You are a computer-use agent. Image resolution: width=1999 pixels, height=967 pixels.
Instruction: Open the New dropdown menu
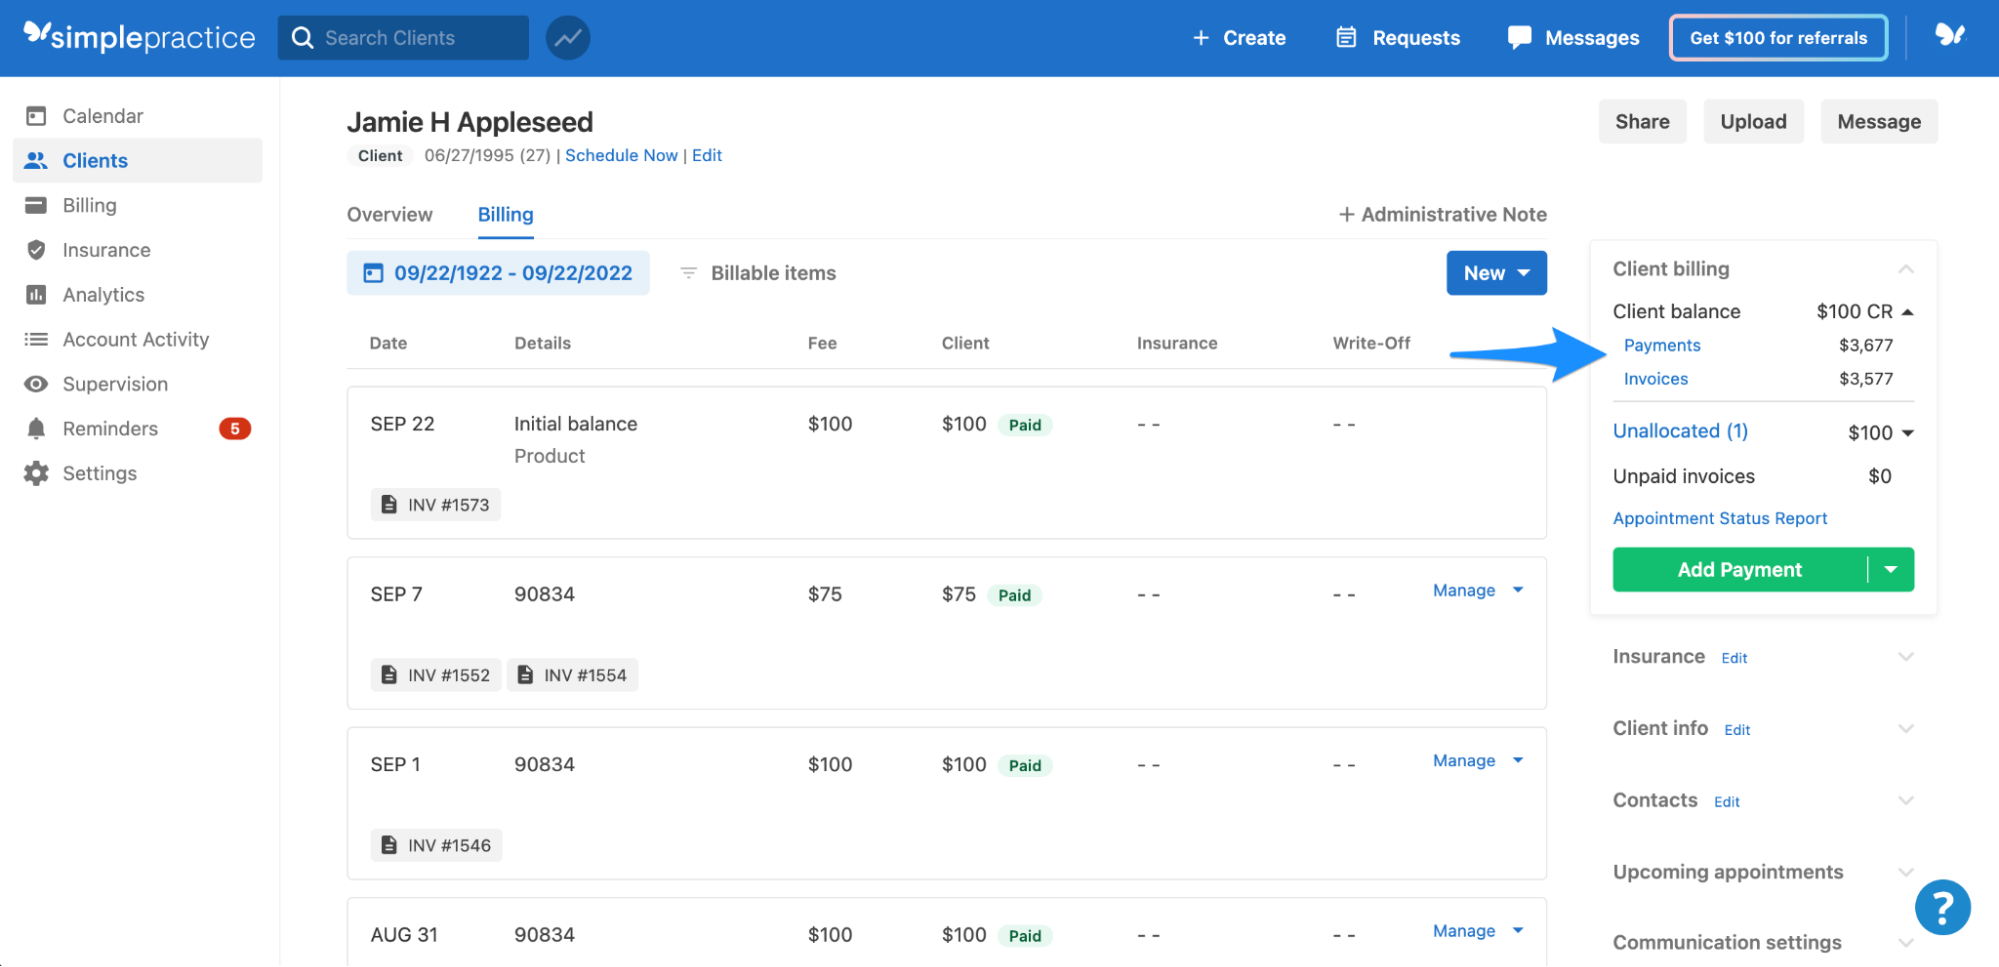coord(1495,272)
